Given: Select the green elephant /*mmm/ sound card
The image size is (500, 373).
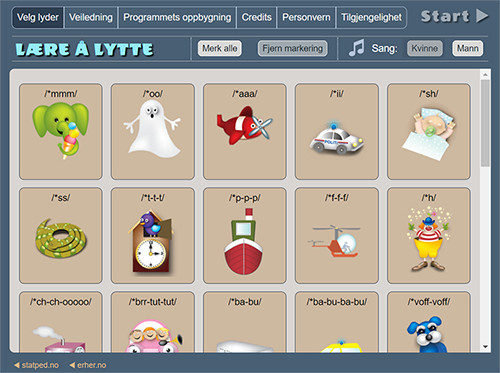Looking at the screenshot, I should [61, 132].
